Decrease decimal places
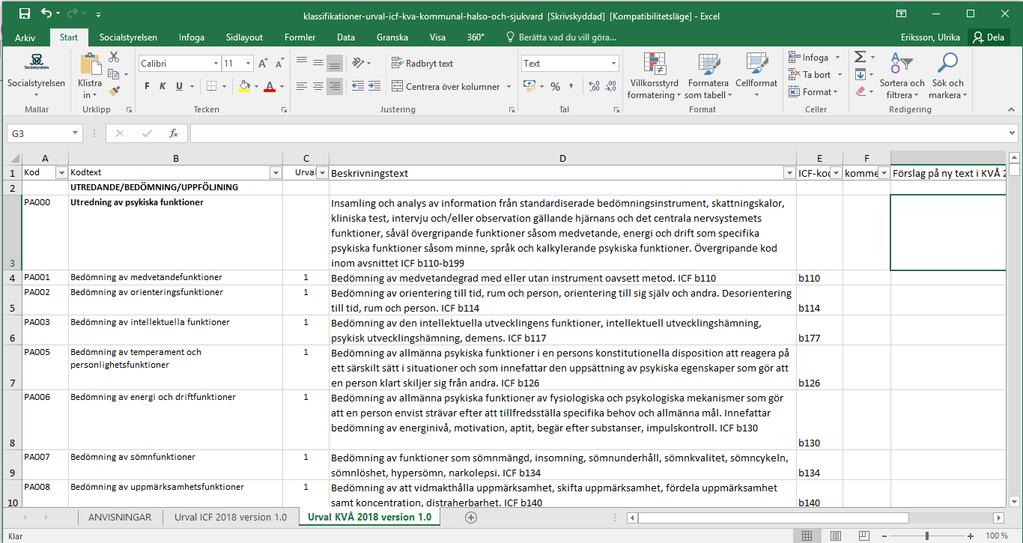The height and width of the screenshot is (543, 1023). coord(611,86)
